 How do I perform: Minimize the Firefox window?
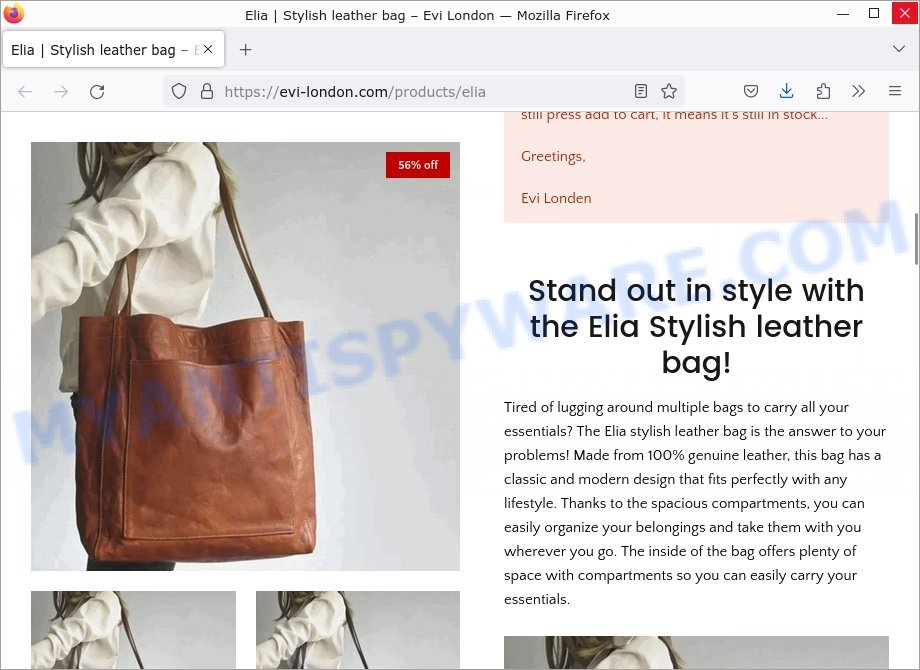point(843,13)
